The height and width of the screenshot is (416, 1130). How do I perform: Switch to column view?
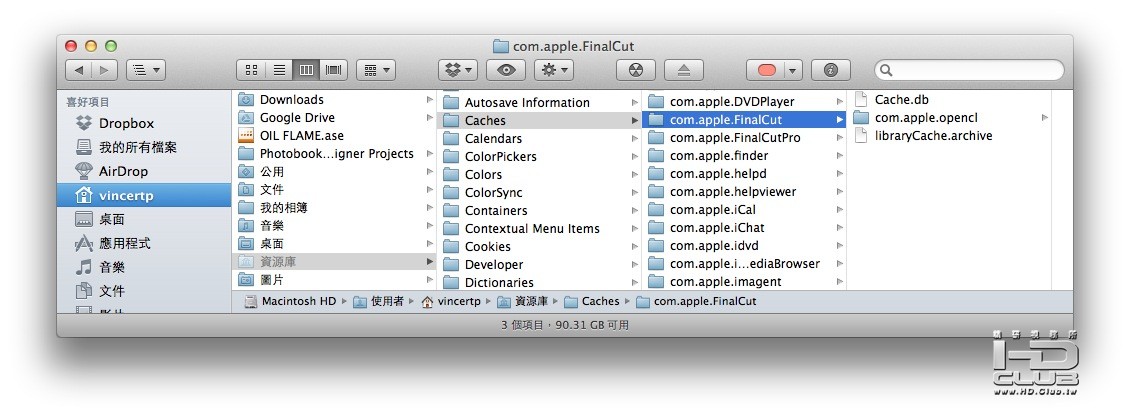pos(306,70)
